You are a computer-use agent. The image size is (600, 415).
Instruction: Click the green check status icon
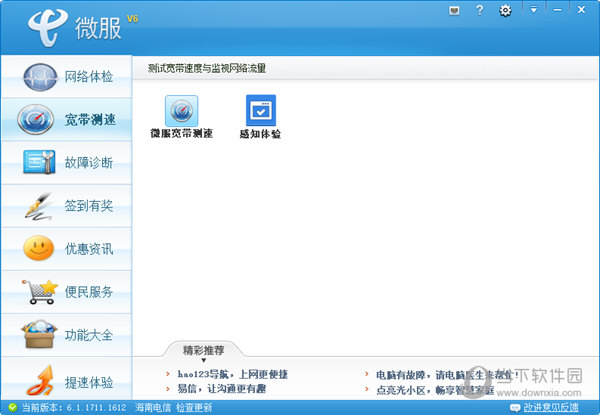point(13,407)
